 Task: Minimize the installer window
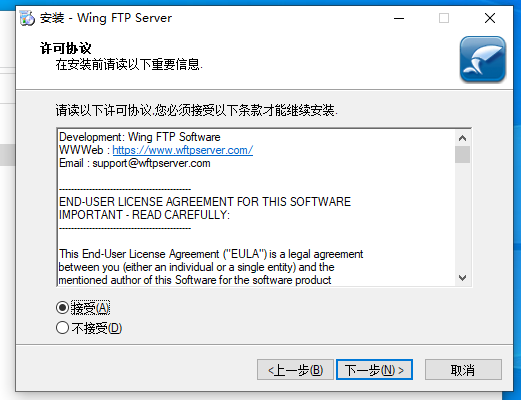399,18
